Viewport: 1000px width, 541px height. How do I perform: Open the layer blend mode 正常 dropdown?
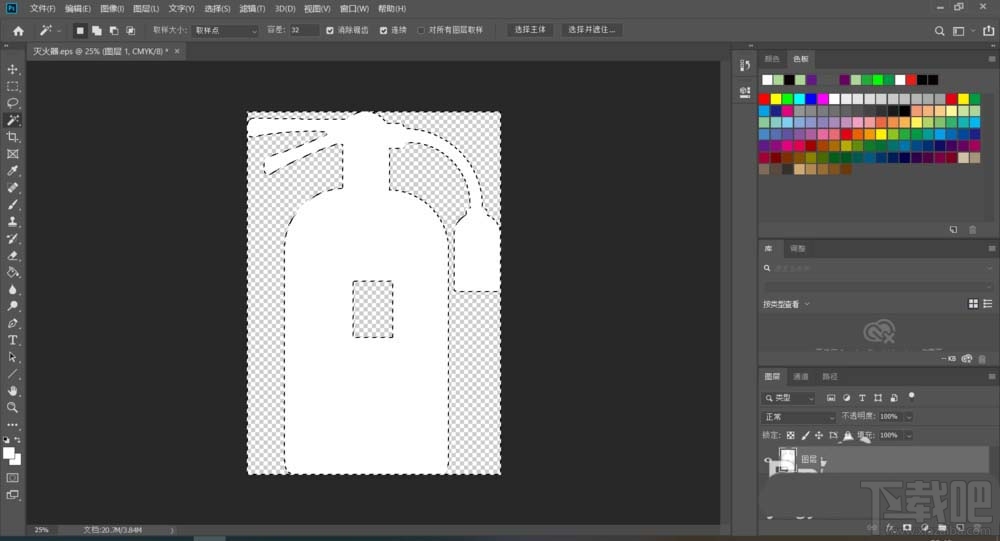[x=799, y=417]
